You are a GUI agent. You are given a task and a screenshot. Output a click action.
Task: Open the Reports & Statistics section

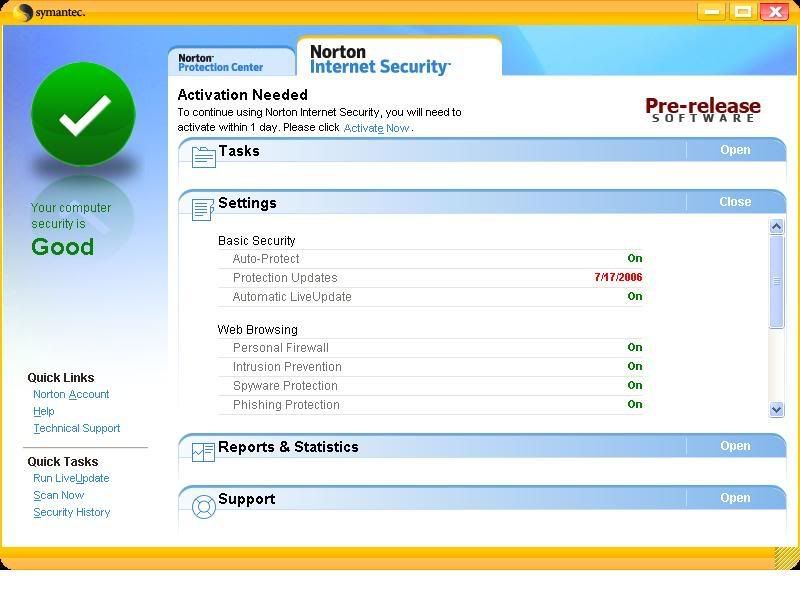[735, 446]
